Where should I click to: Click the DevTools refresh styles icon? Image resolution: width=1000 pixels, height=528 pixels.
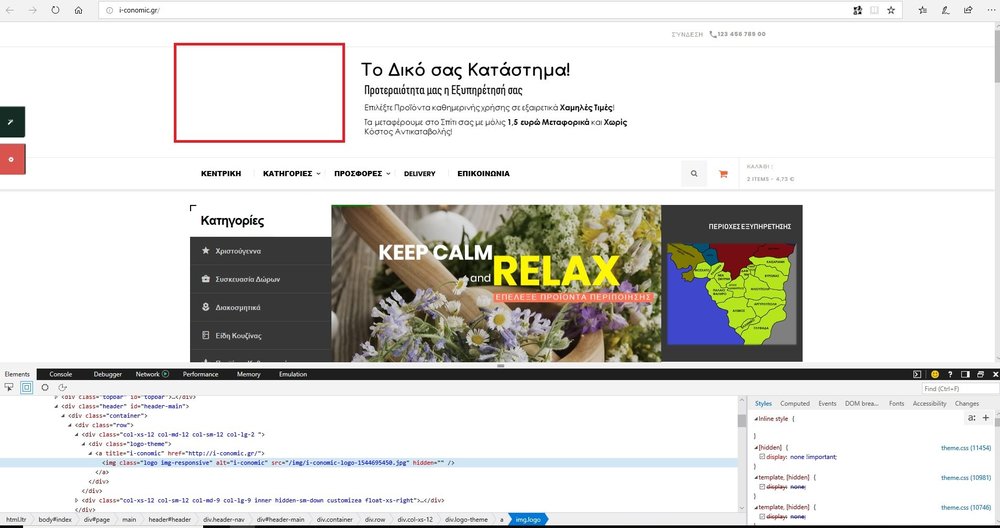[62, 387]
